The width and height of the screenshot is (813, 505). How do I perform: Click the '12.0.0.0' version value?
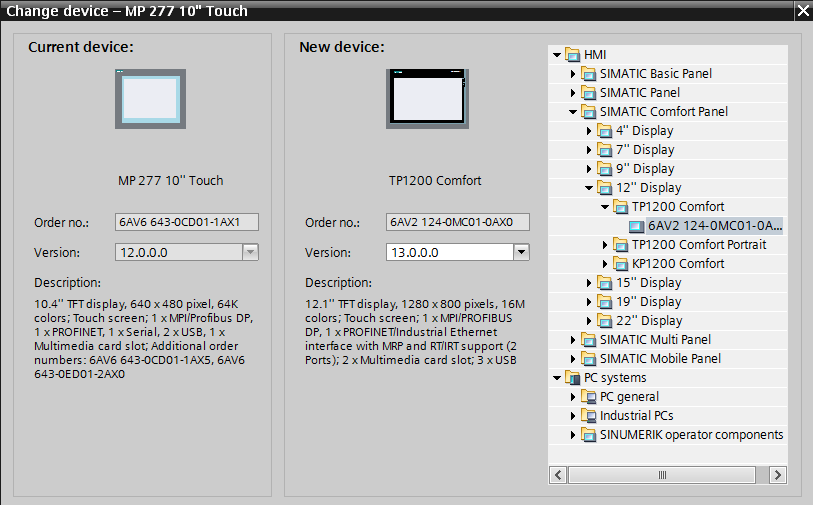(x=144, y=252)
